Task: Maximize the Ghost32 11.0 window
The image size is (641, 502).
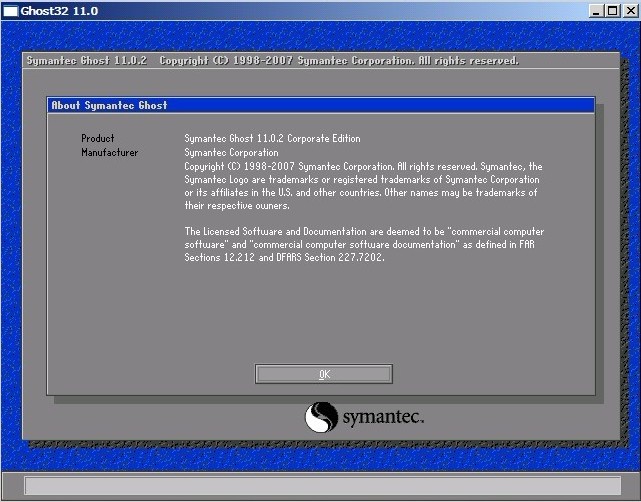Action: pyautogui.click(x=612, y=10)
